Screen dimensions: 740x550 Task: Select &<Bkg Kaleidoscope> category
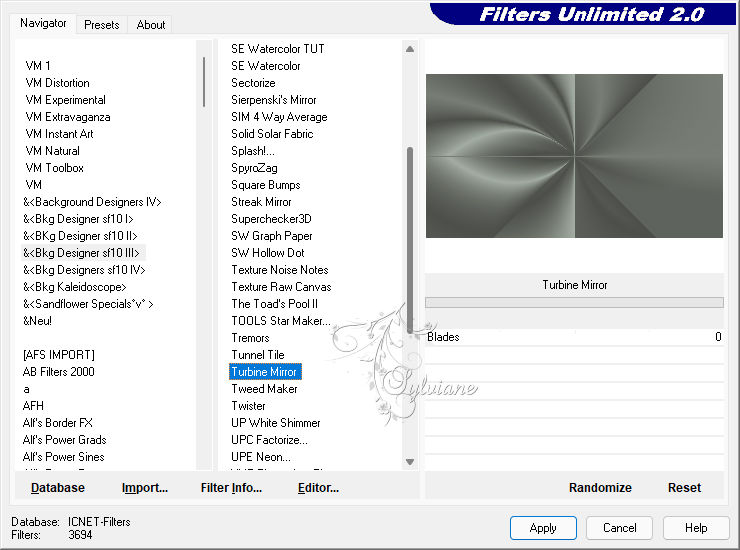[x=75, y=287]
